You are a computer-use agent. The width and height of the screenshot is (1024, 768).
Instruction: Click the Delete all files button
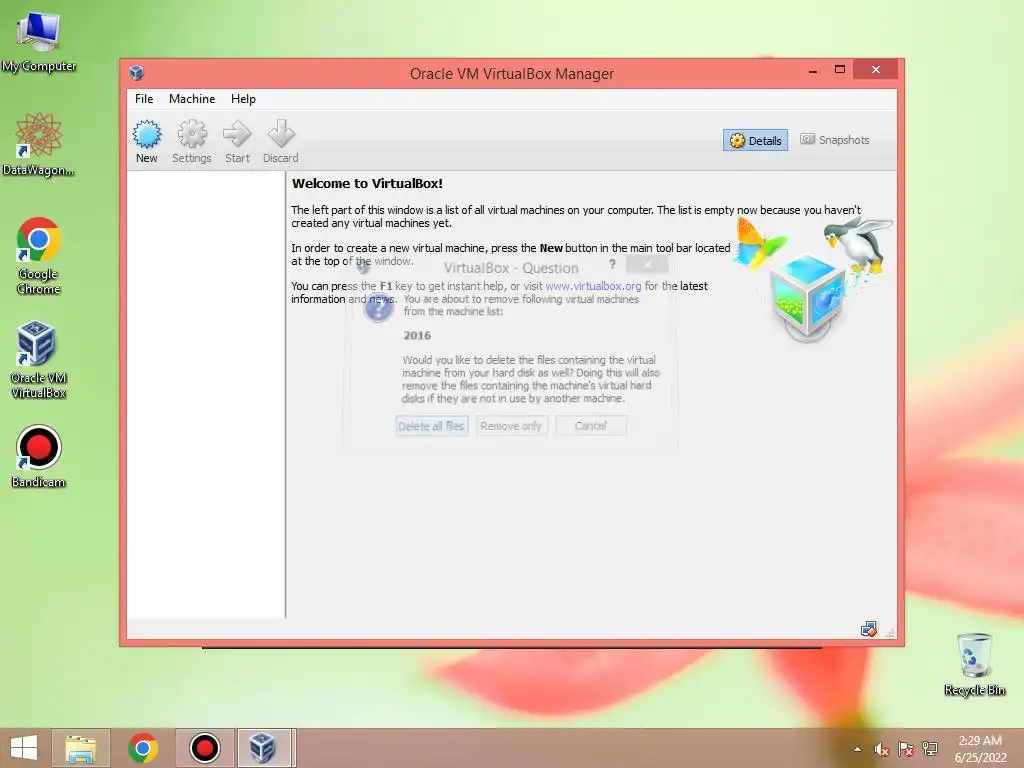point(432,426)
